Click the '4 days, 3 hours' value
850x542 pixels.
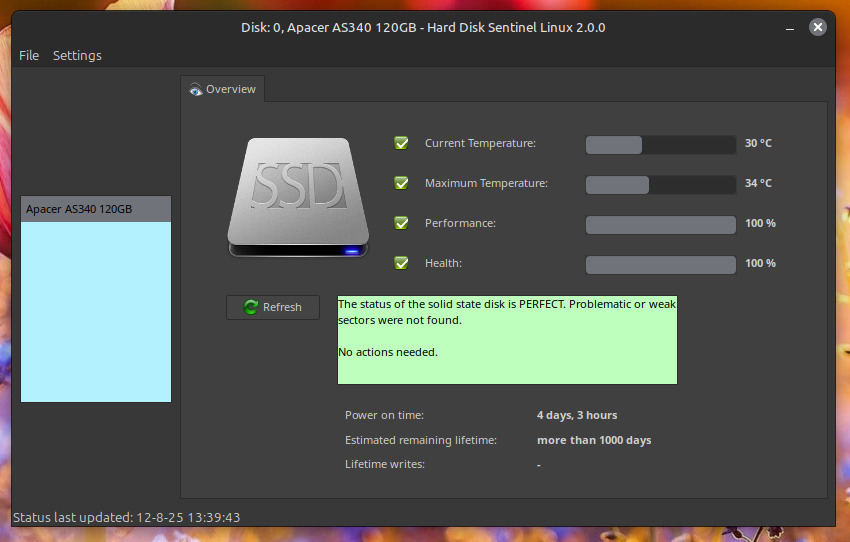tap(577, 415)
